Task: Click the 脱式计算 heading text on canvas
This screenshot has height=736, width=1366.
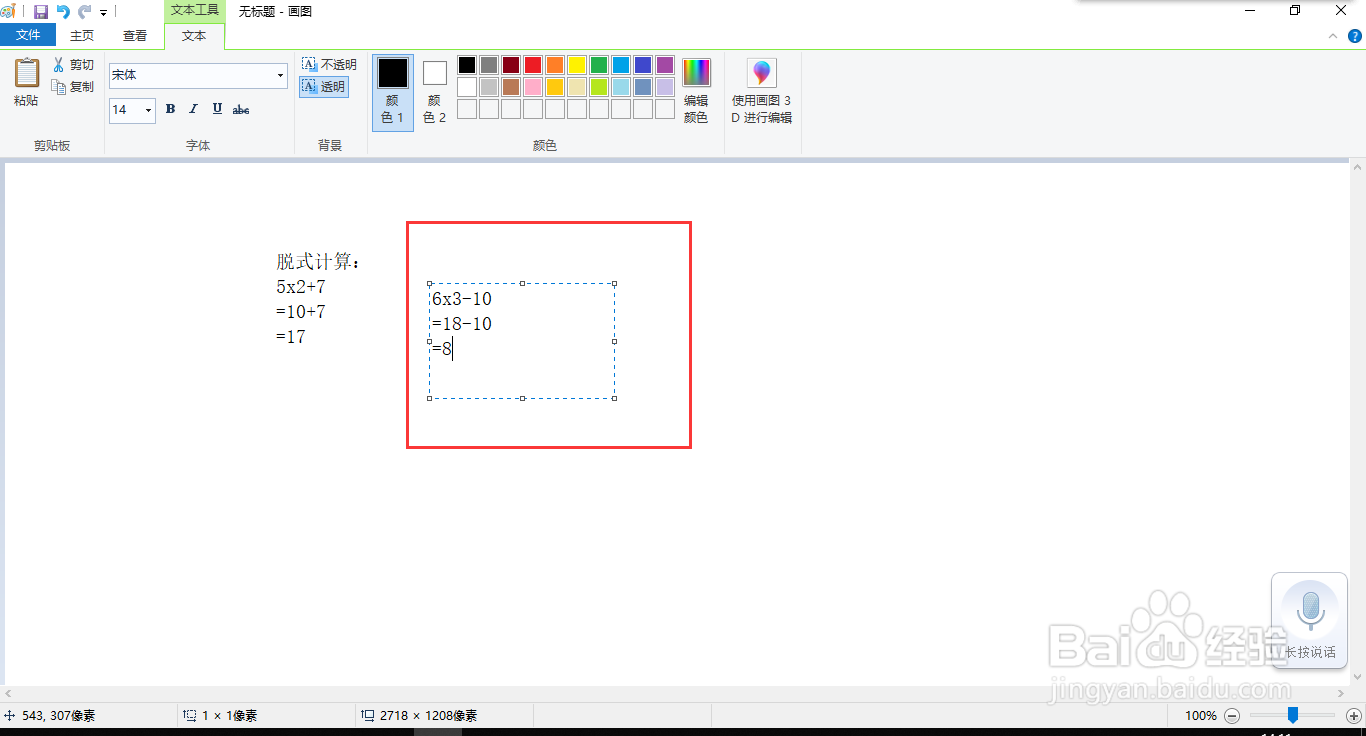Action: point(318,262)
